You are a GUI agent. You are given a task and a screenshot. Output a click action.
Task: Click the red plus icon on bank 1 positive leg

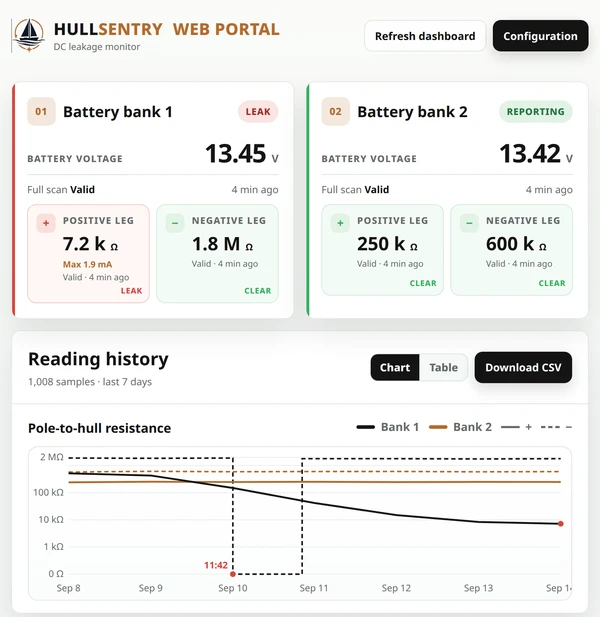tap(46, 224)
